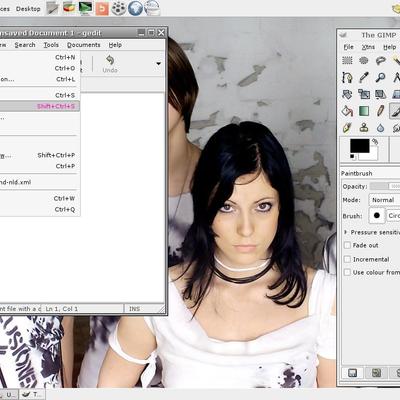Click the Ln 1, Col 1 status text

(62, 309)
